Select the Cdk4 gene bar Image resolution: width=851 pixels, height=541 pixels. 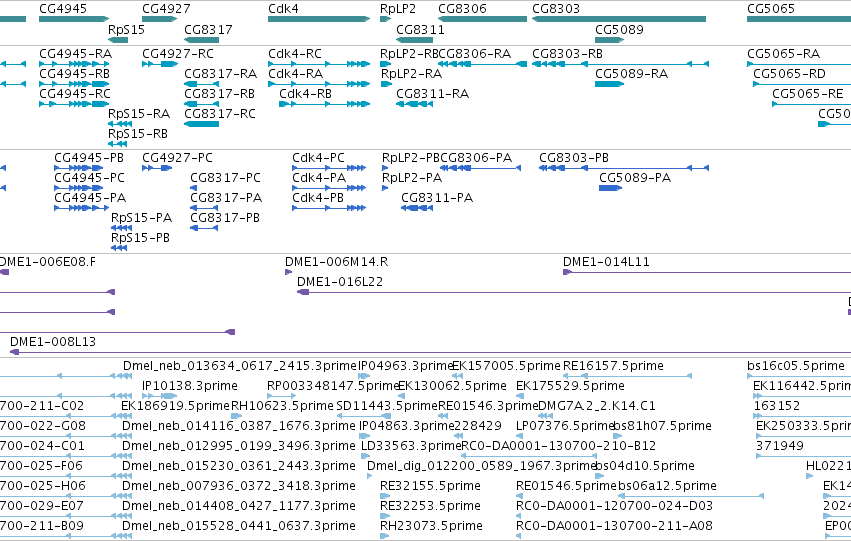click(319, 19)
